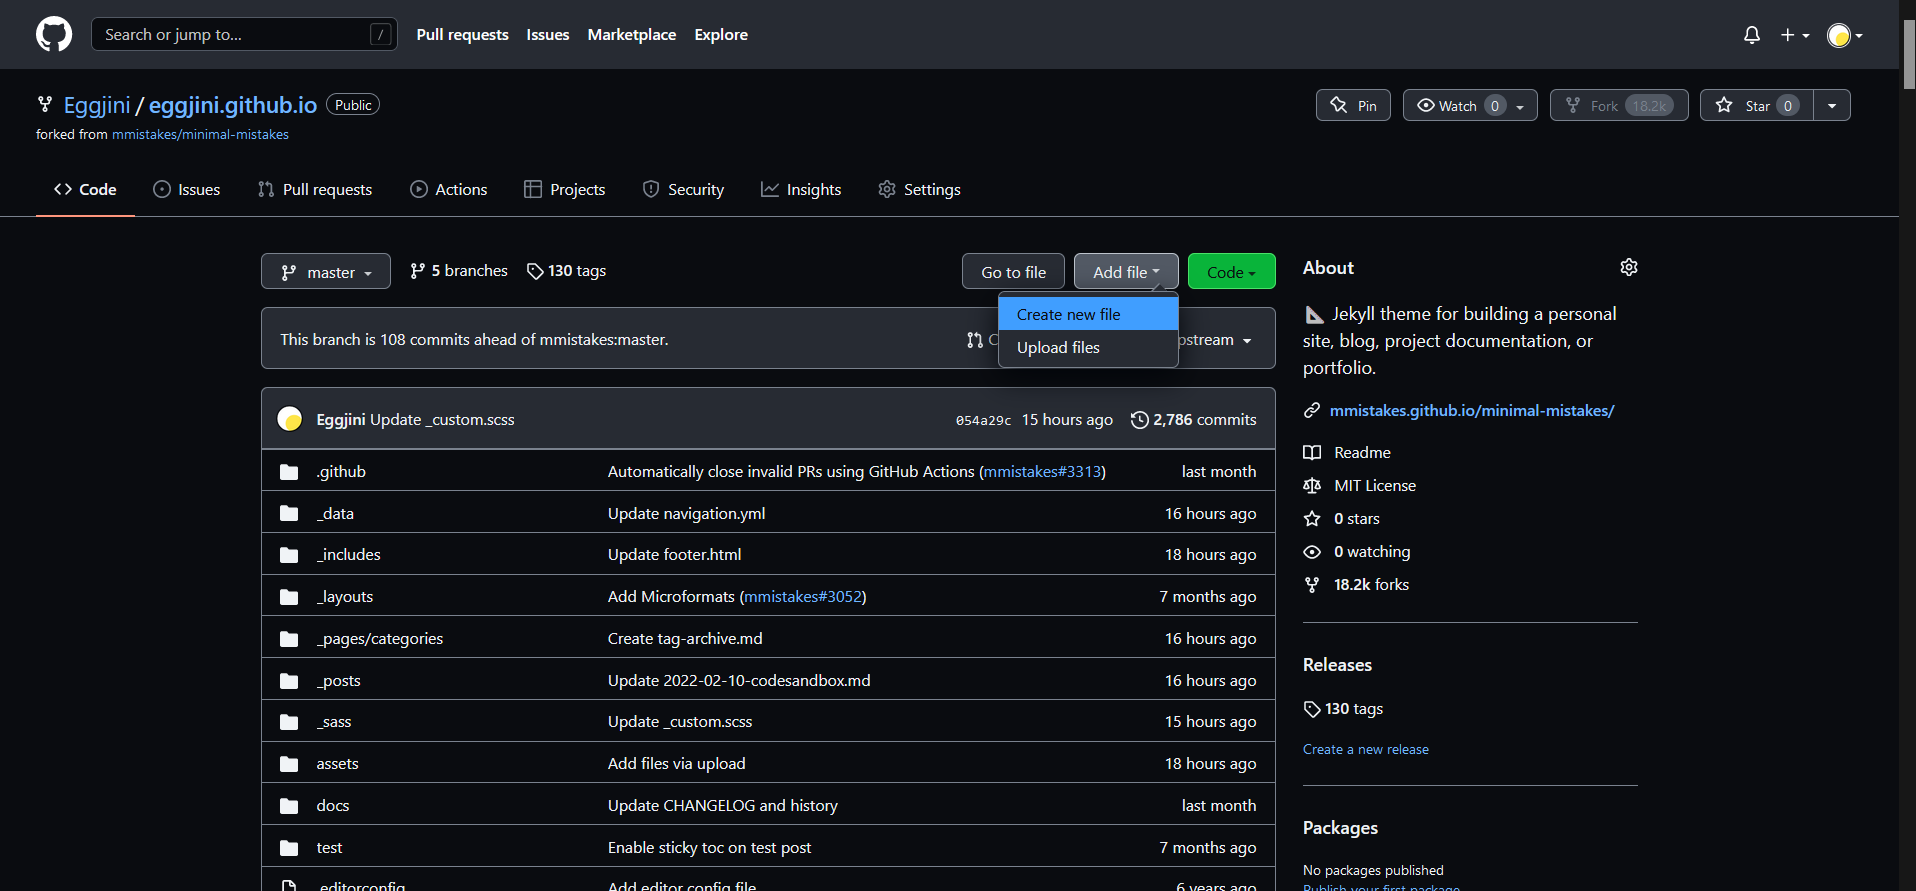Screen dimensions: 1916x891
Task: Open mmistakes/minimal-mistakes fork source link
Action: click(x=200, y=134)
